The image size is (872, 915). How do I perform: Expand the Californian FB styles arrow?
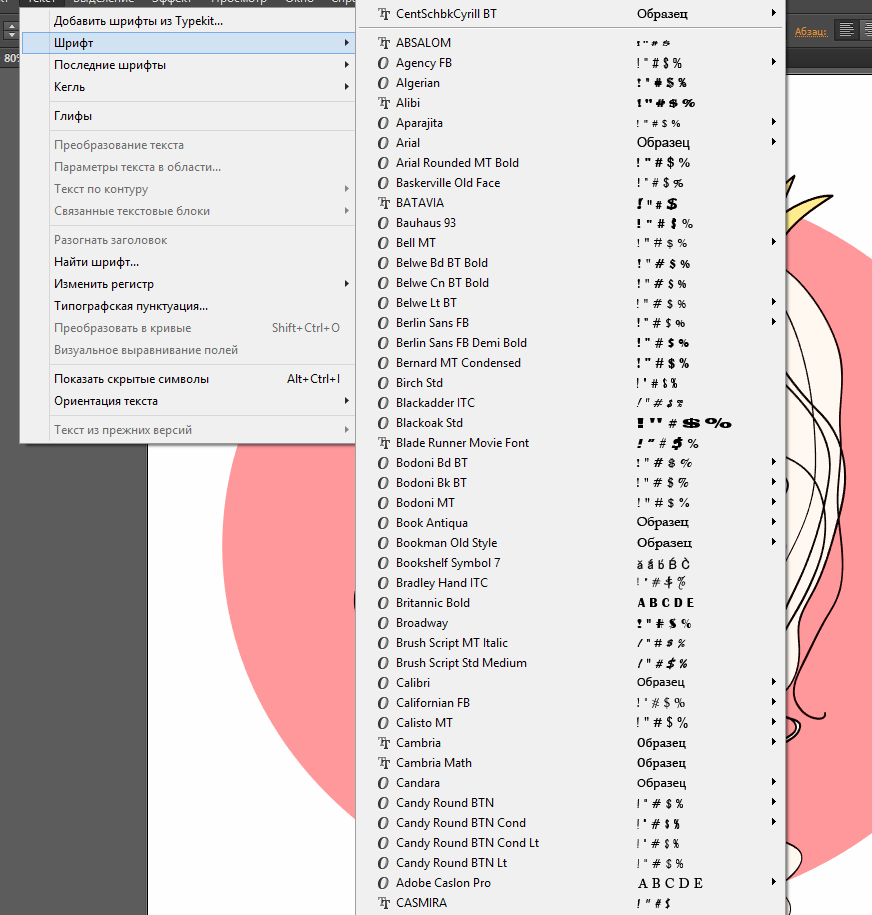(x=773, y=701)
